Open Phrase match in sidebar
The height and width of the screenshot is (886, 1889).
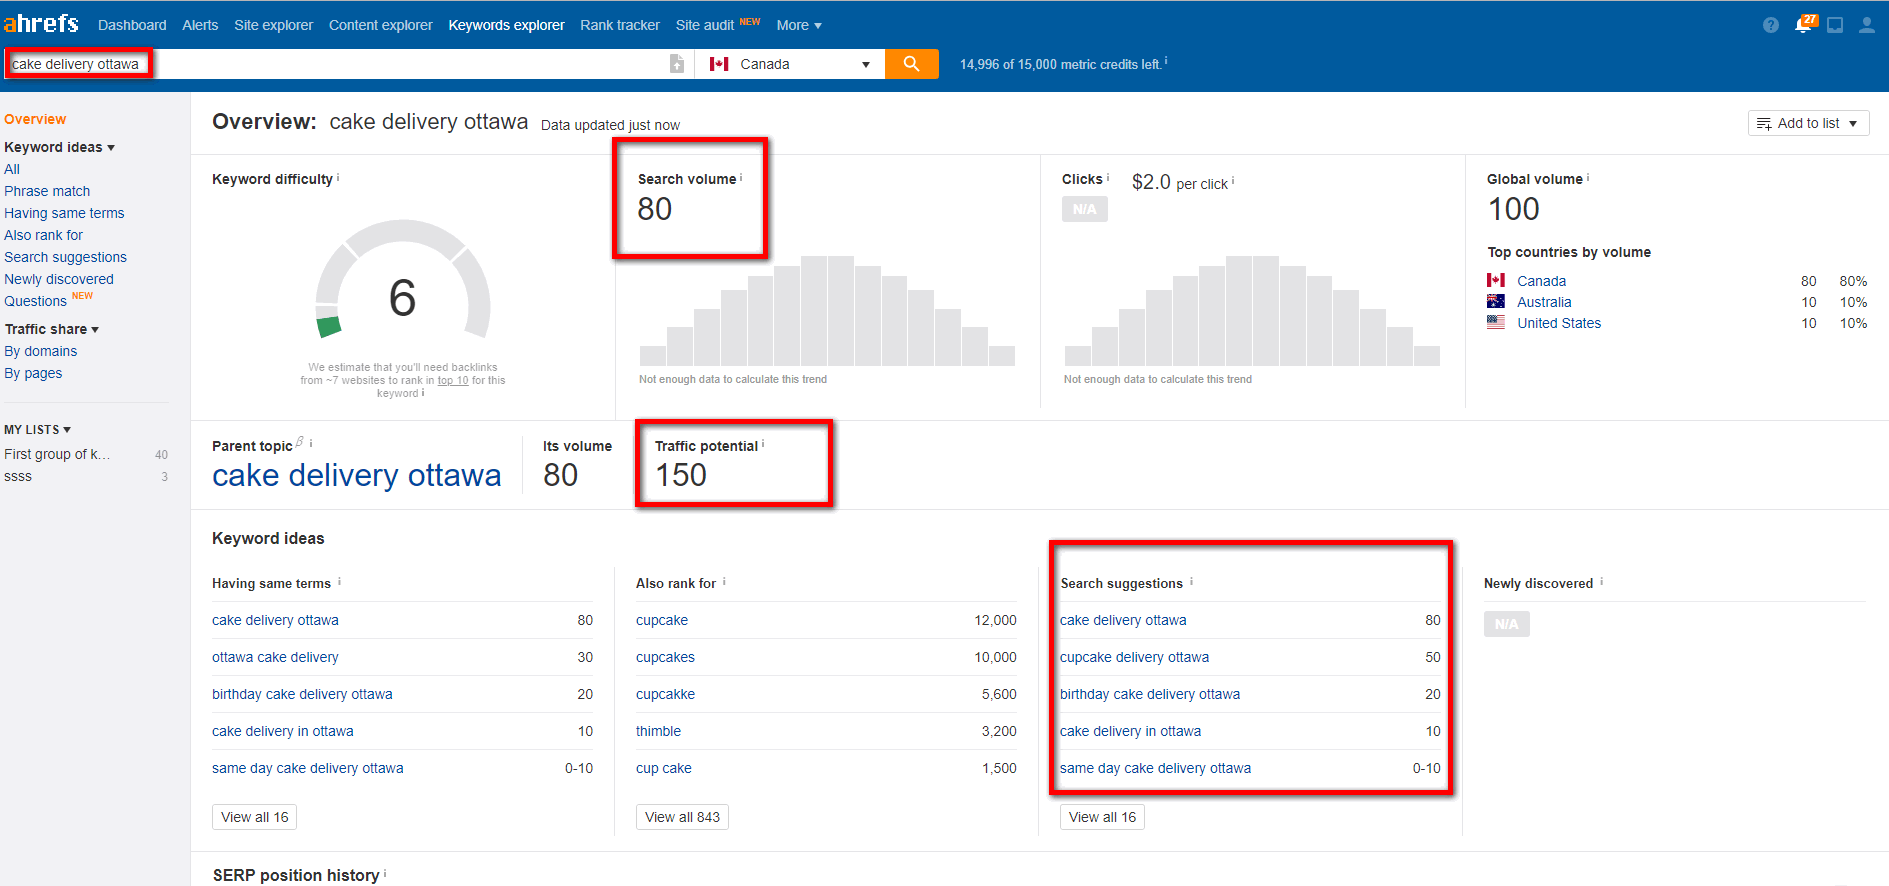[47, 191]
